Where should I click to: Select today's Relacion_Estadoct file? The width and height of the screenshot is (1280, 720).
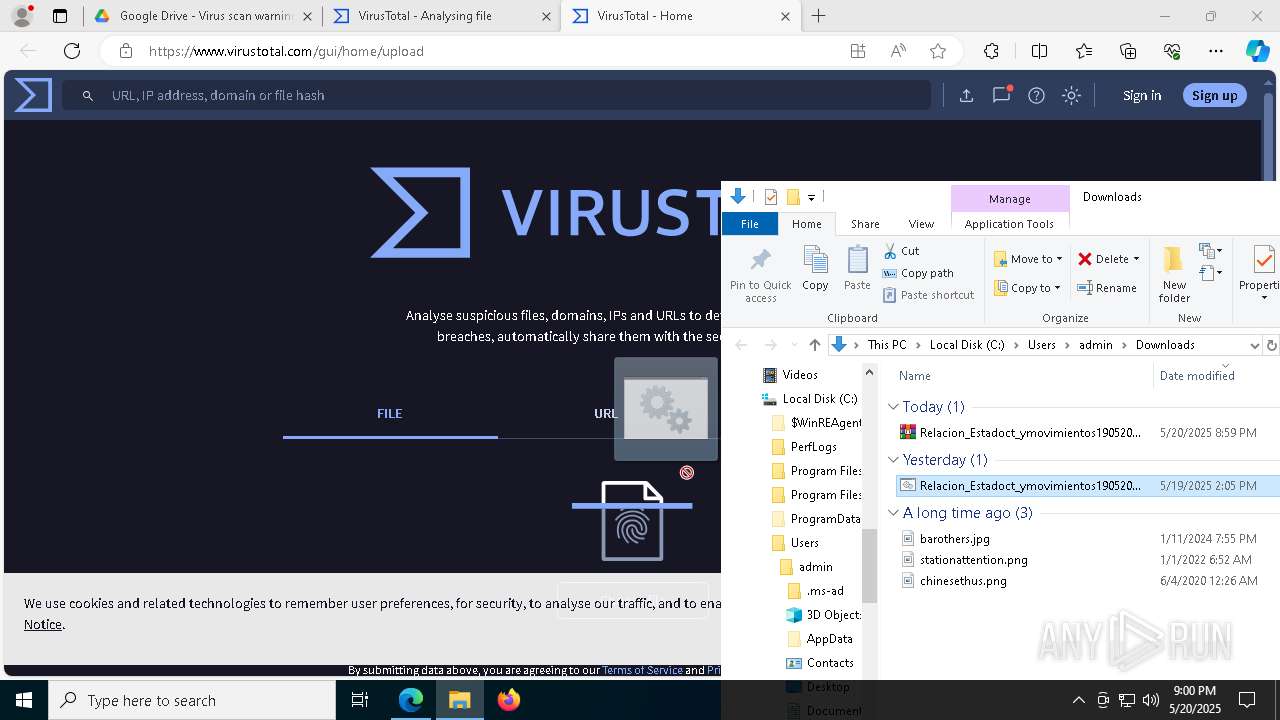(1030, 433)
